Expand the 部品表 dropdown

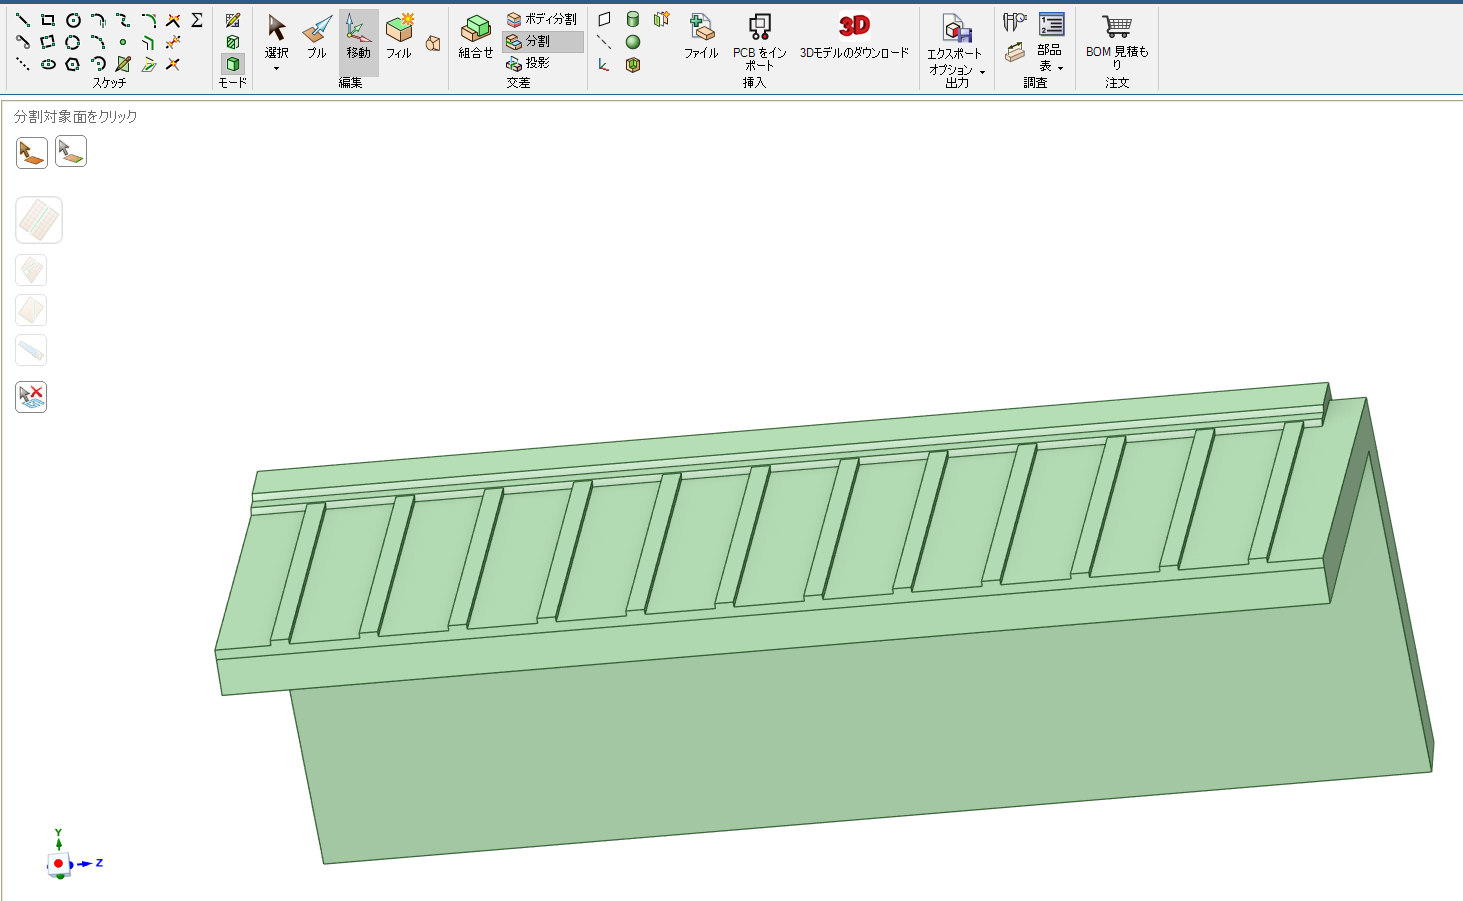1059,68
